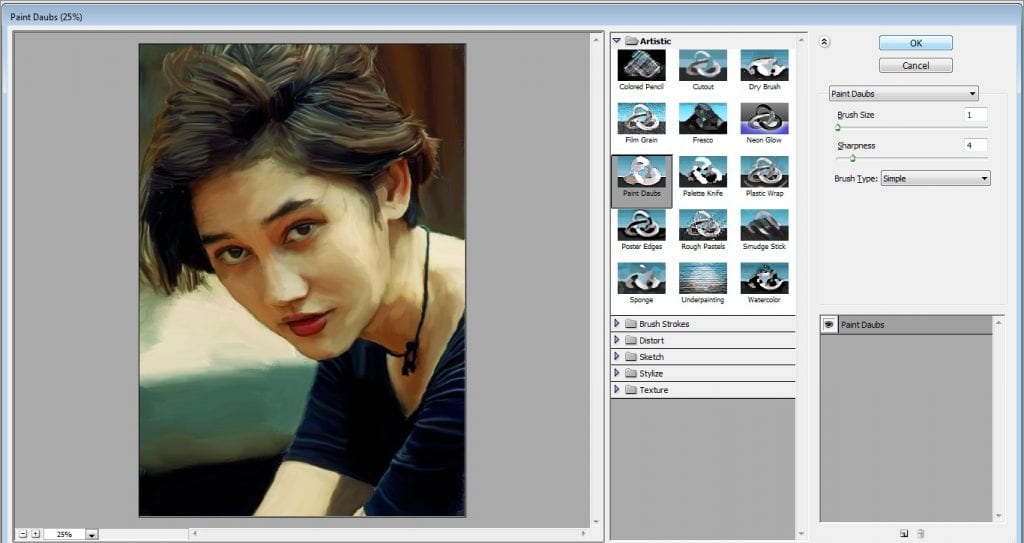Click the new effect layer icon
This screenshot has width=1024, height=543.
[x=904, y=533]
